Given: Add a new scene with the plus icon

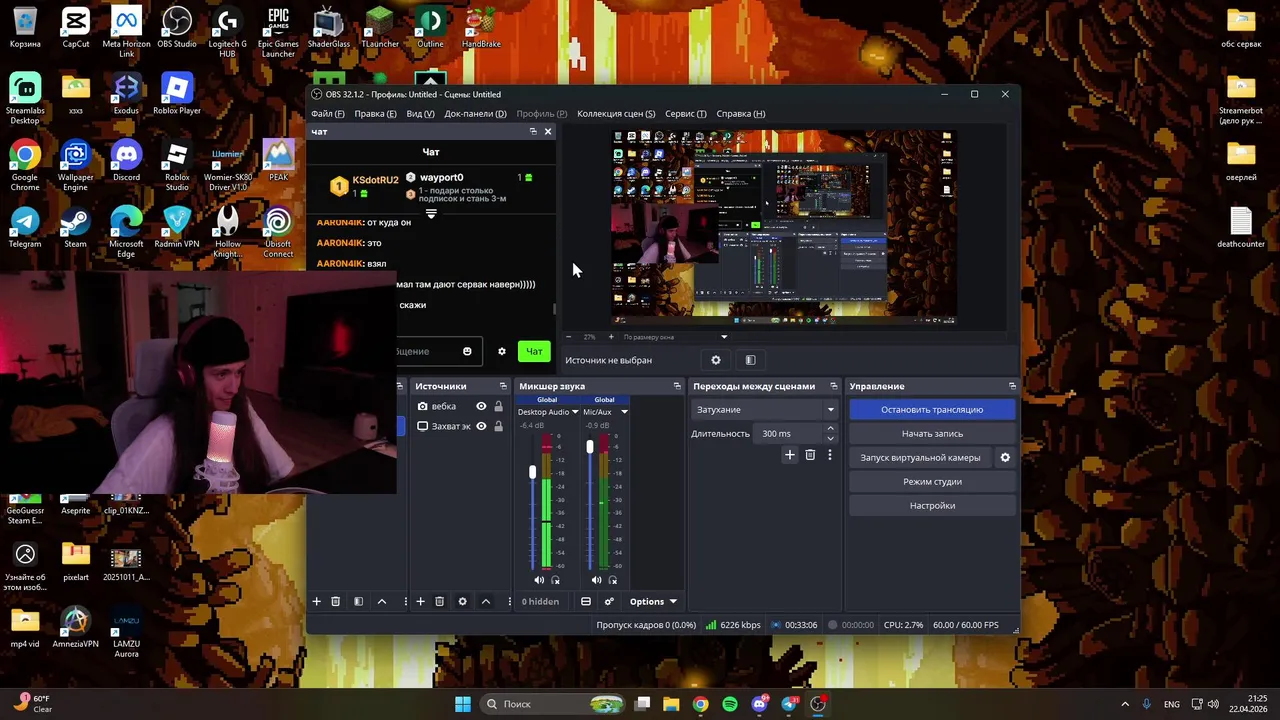Looking at the screenshot, I should [x=316, y=601].
